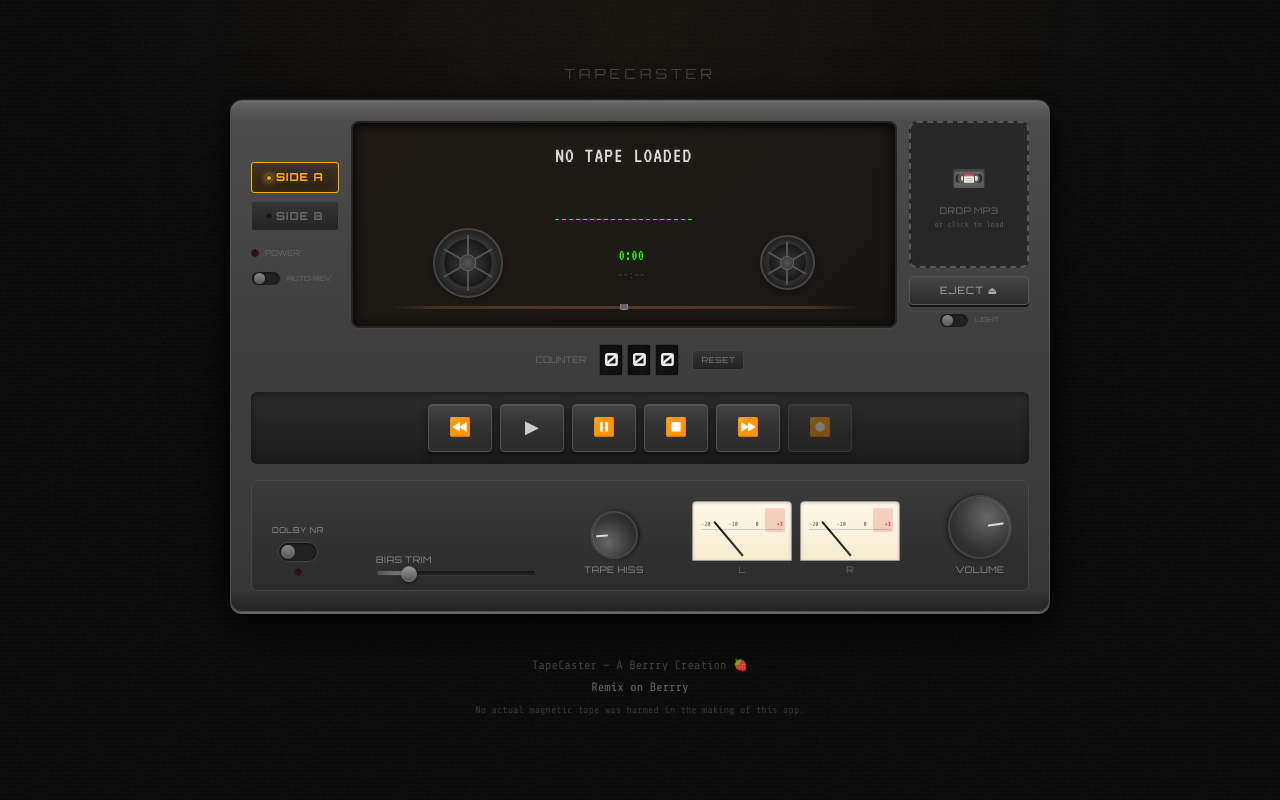This screenshot has height=800, width=1280.
Task: Click the middle counter digit
Action: pos(639,360)
